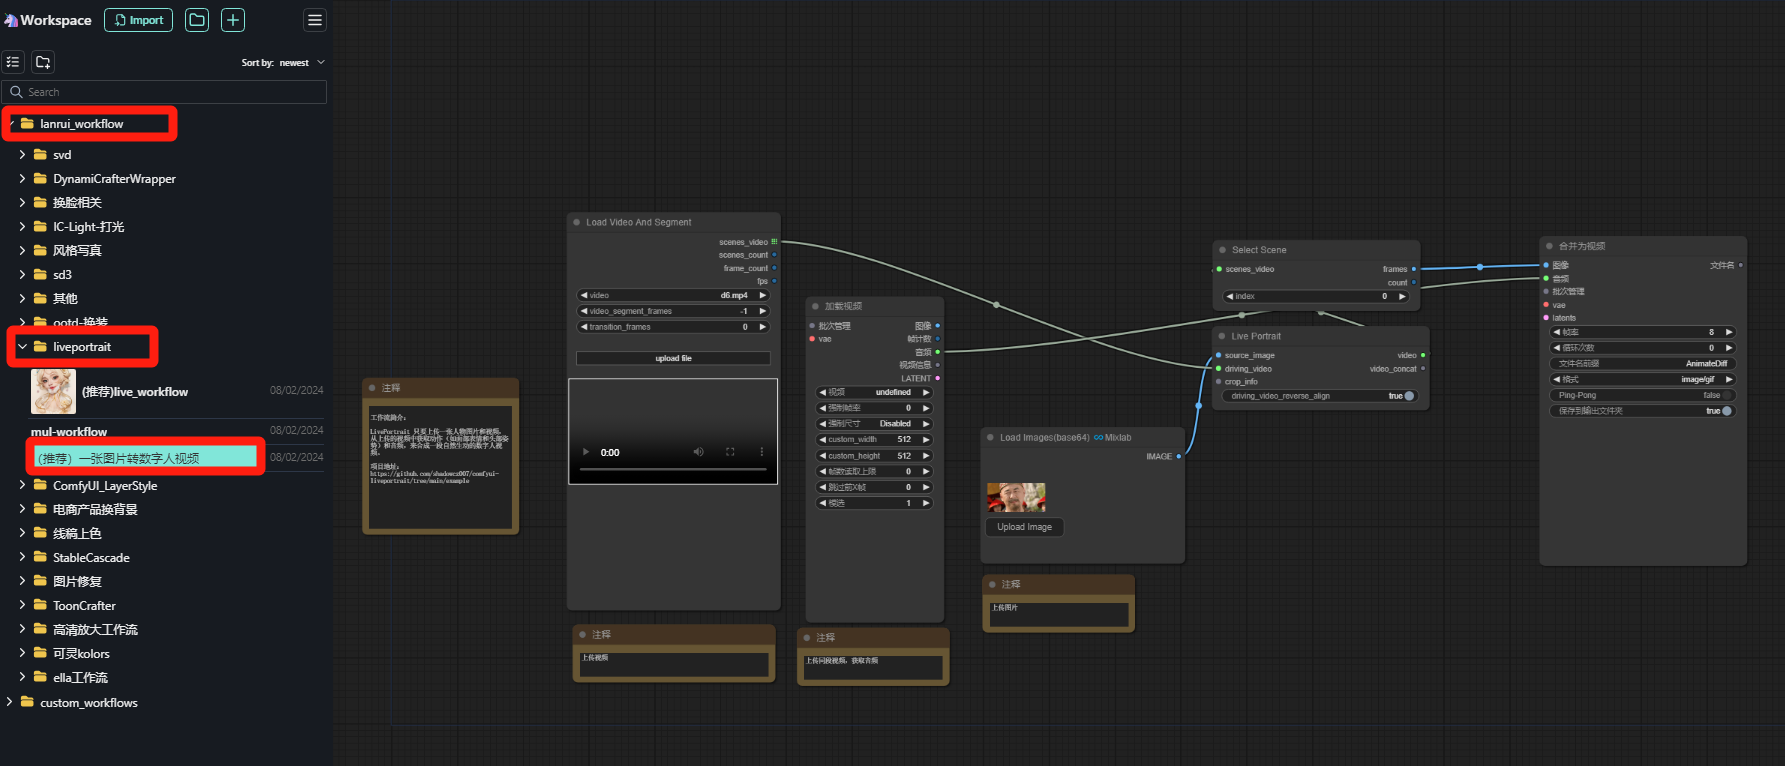Click the Upload Image button

[1024, 527]
